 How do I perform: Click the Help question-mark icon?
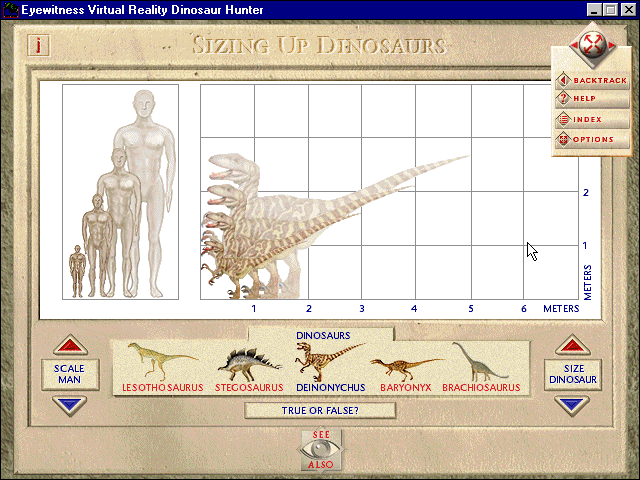[x=564, y=98]
